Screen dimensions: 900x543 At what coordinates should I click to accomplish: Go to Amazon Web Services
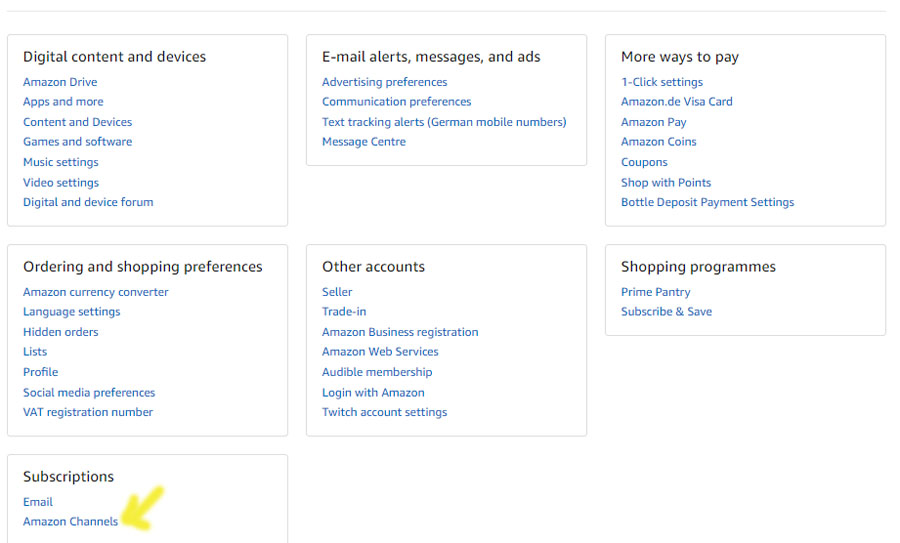pyautogui.click(x=380, y=352)
